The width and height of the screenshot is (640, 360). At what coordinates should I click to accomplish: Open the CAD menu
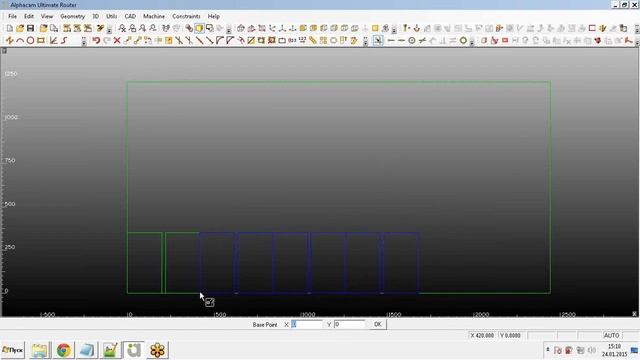(x=130, y=16)
